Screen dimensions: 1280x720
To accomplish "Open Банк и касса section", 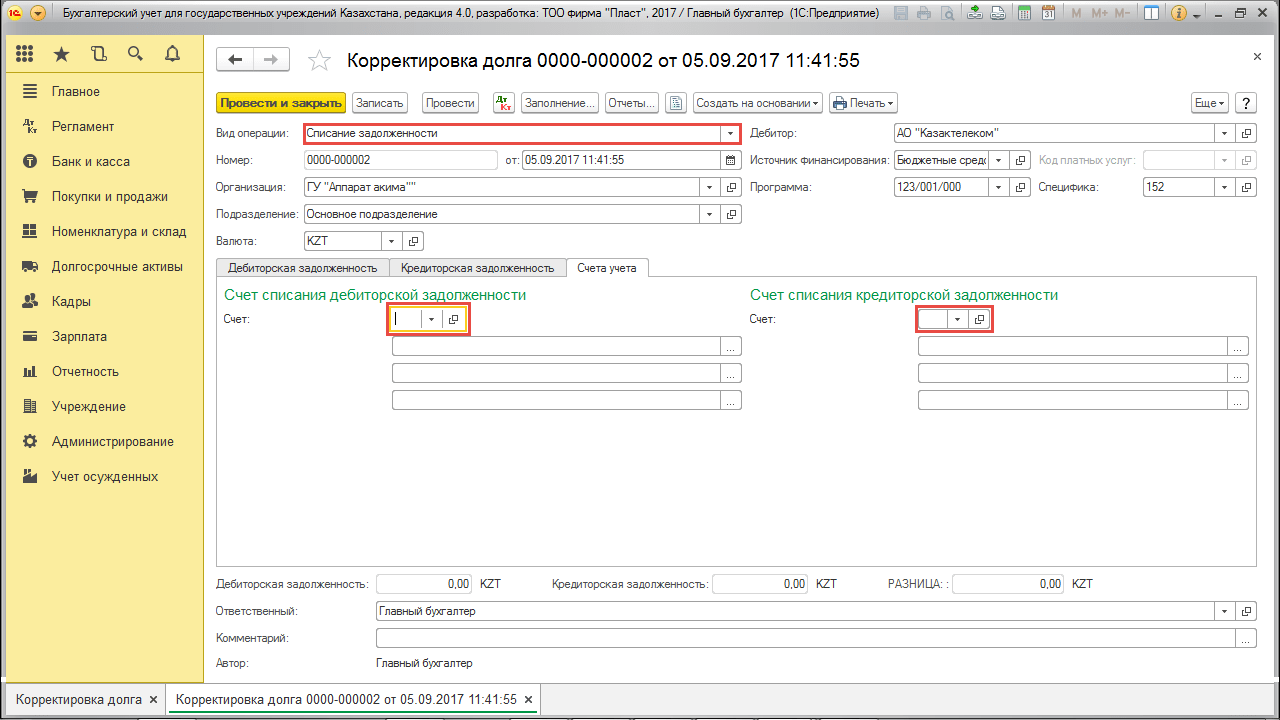I will click(x=91, y=162).
